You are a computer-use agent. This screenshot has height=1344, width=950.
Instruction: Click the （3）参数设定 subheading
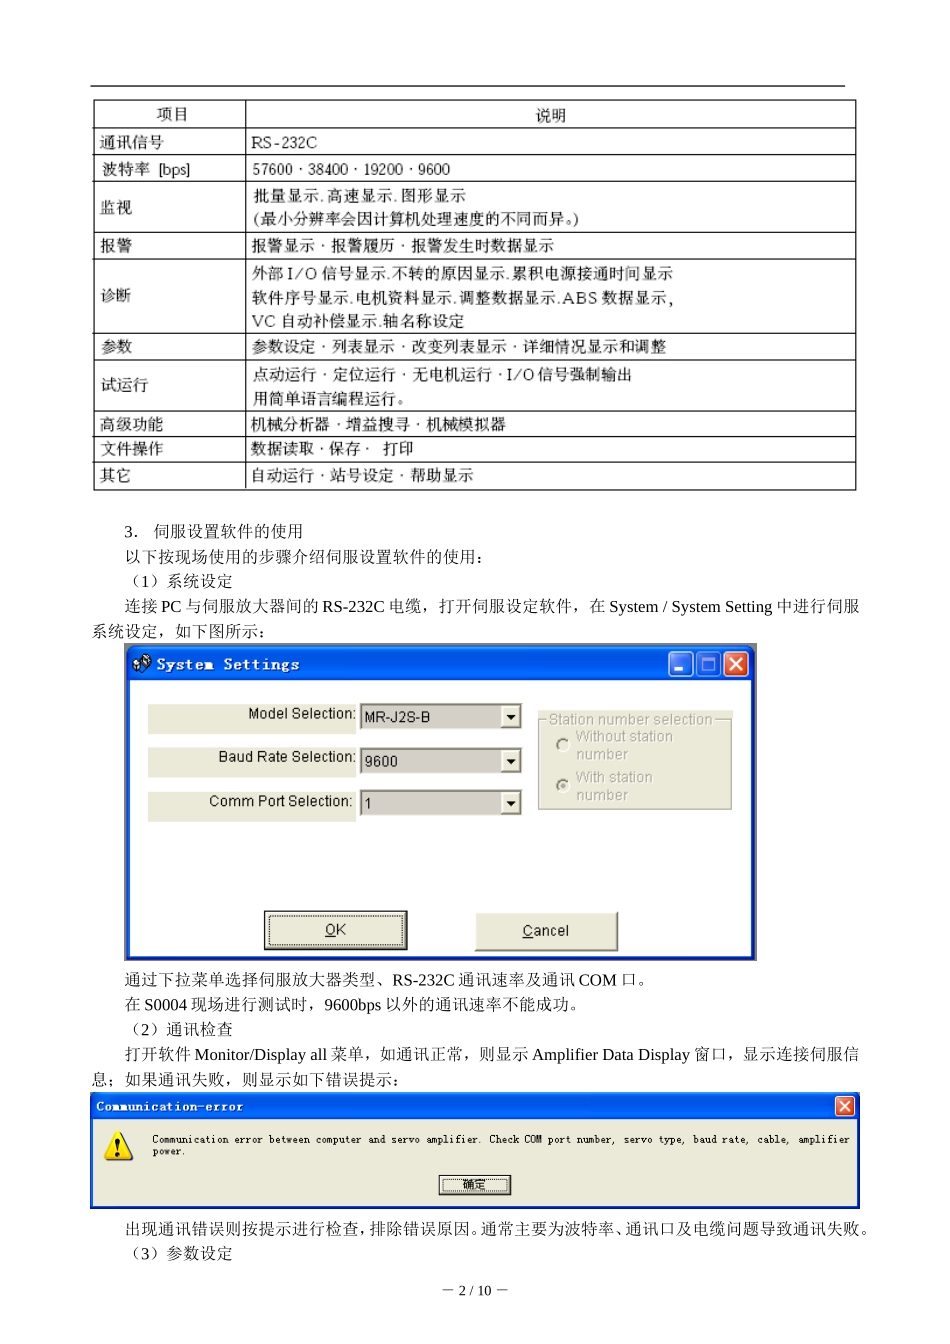click(179, 1253)
